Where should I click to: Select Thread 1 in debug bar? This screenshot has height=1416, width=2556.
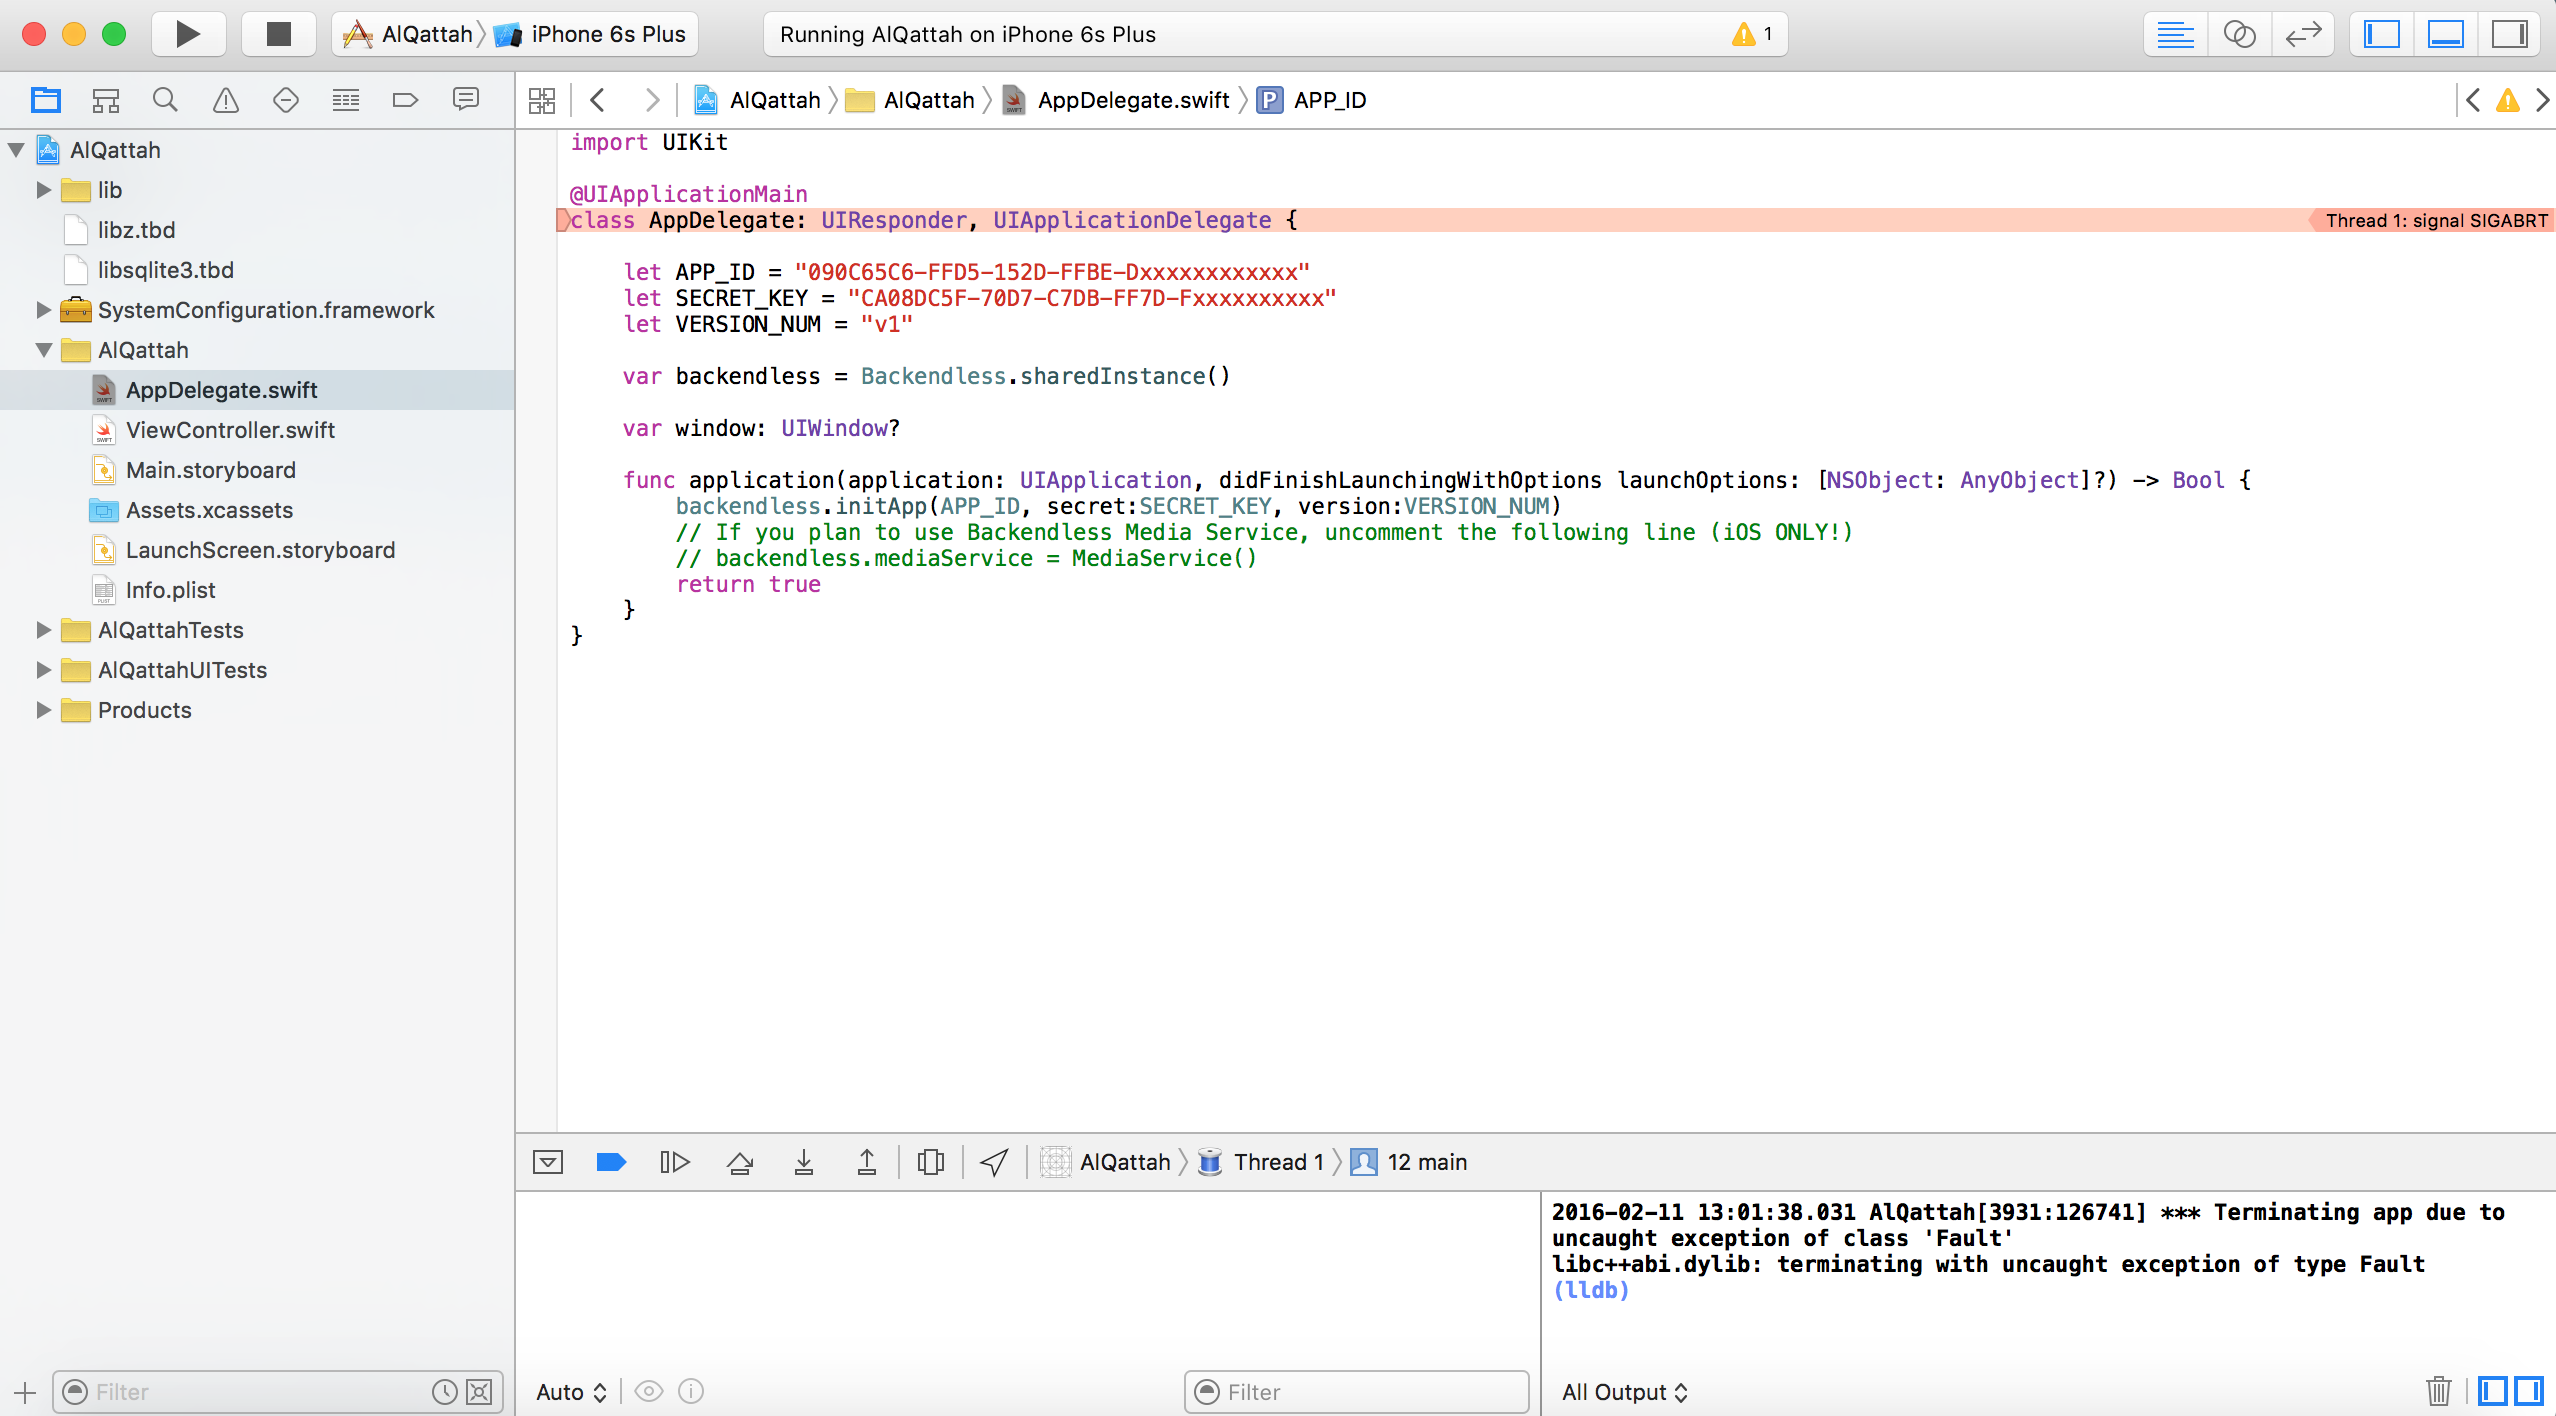[x=1262, y=1162]
